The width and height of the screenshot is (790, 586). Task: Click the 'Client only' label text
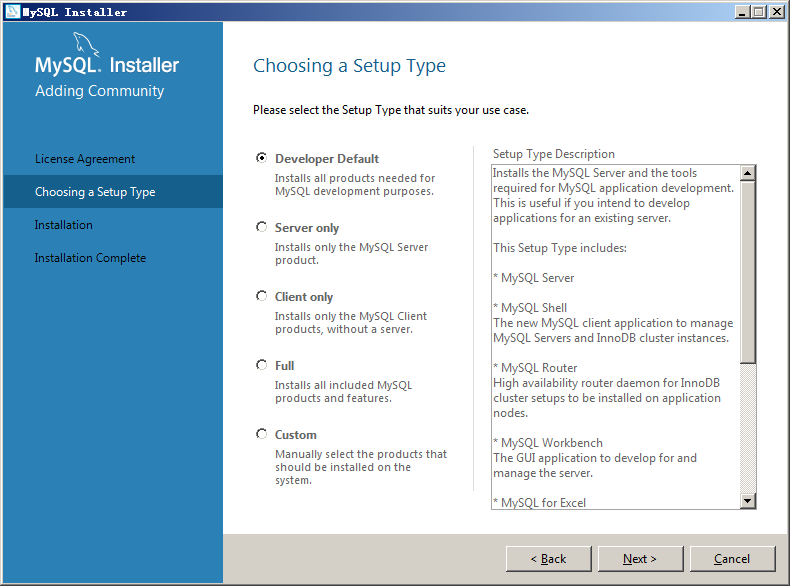[x=304, y=297]
